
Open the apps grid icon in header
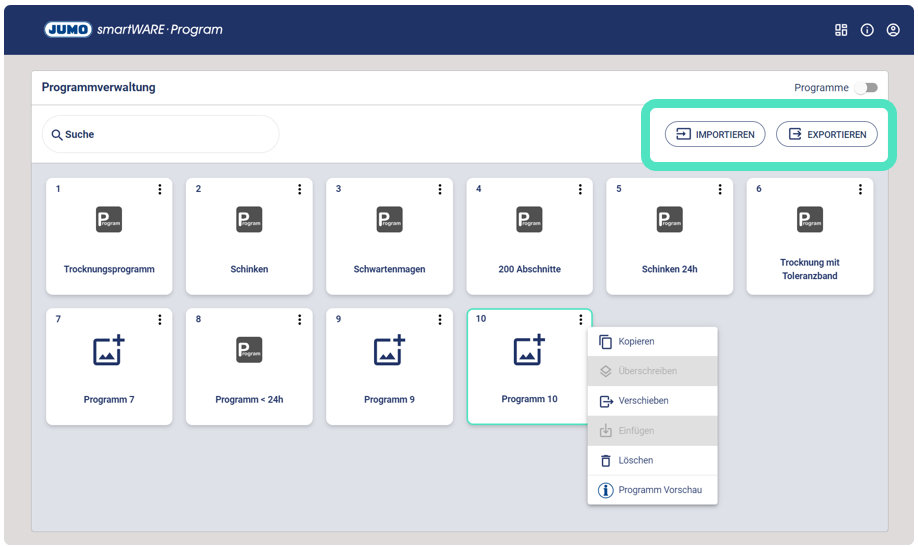(841, 30)
